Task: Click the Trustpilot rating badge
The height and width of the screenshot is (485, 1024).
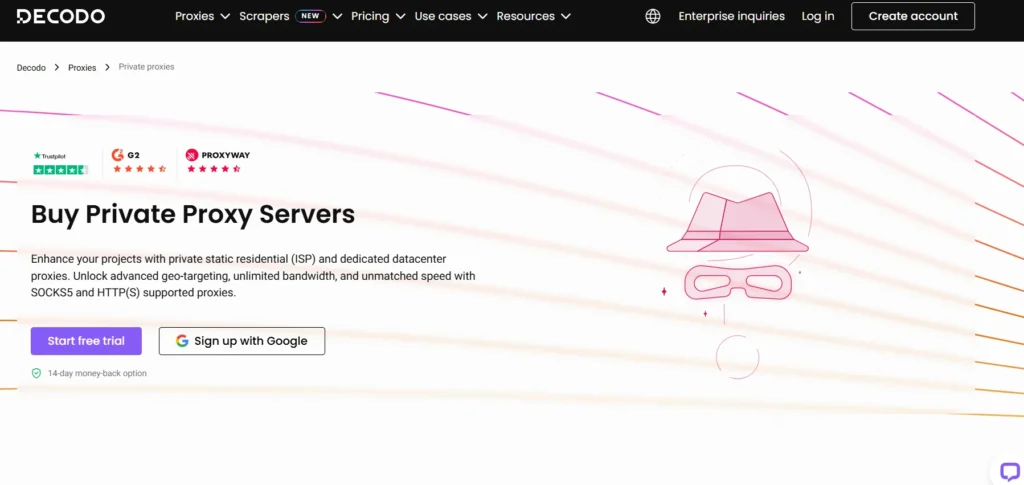Action: [60, 163]
